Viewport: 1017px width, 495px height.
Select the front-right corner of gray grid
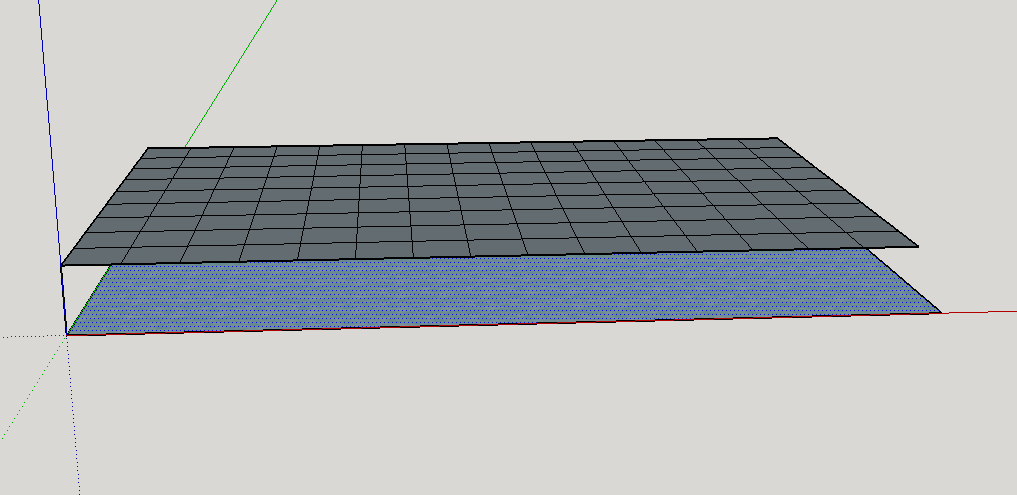[916, 245]
